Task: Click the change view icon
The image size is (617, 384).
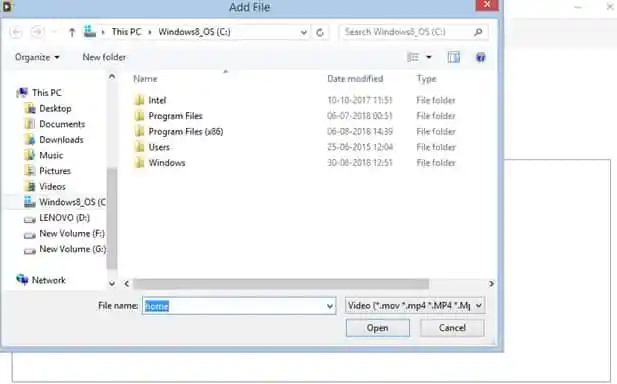Action: coord(413,57)
